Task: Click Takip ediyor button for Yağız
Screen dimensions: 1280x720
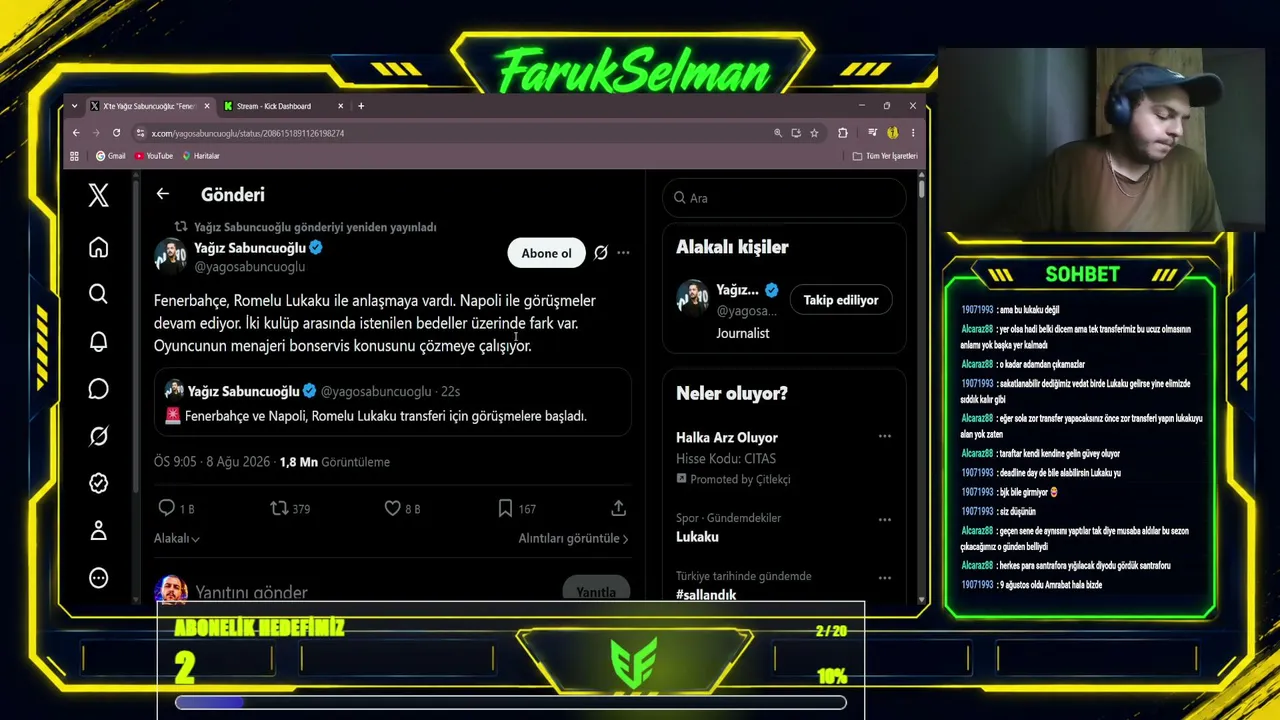Action: [x=841, y=300]
